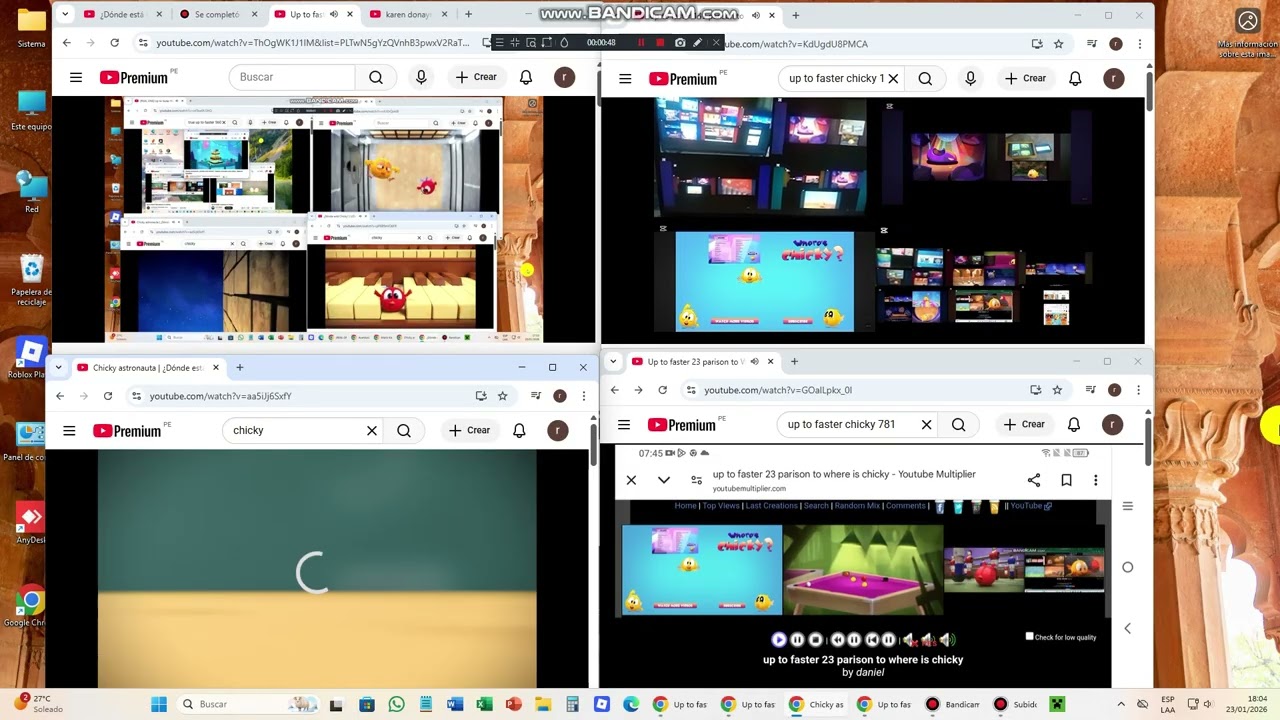Clear the 'up to faster chicky 781' search text
The image size is (1280, 720).
[926, 424]
